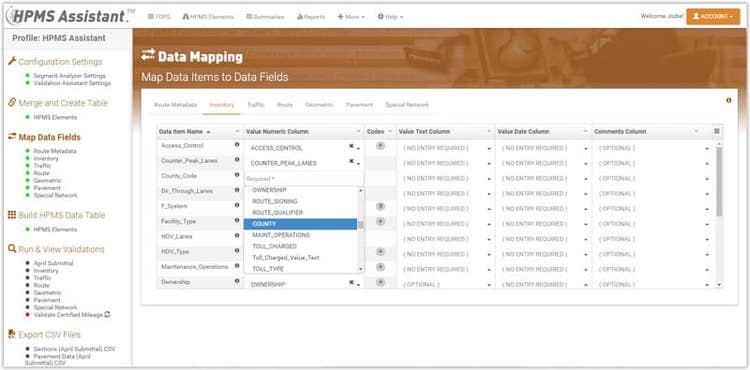Viewport: 750px width, 370px height.
Task: Open the Value Numeric Column header menu arrow
Action: (x=358, y=131)
